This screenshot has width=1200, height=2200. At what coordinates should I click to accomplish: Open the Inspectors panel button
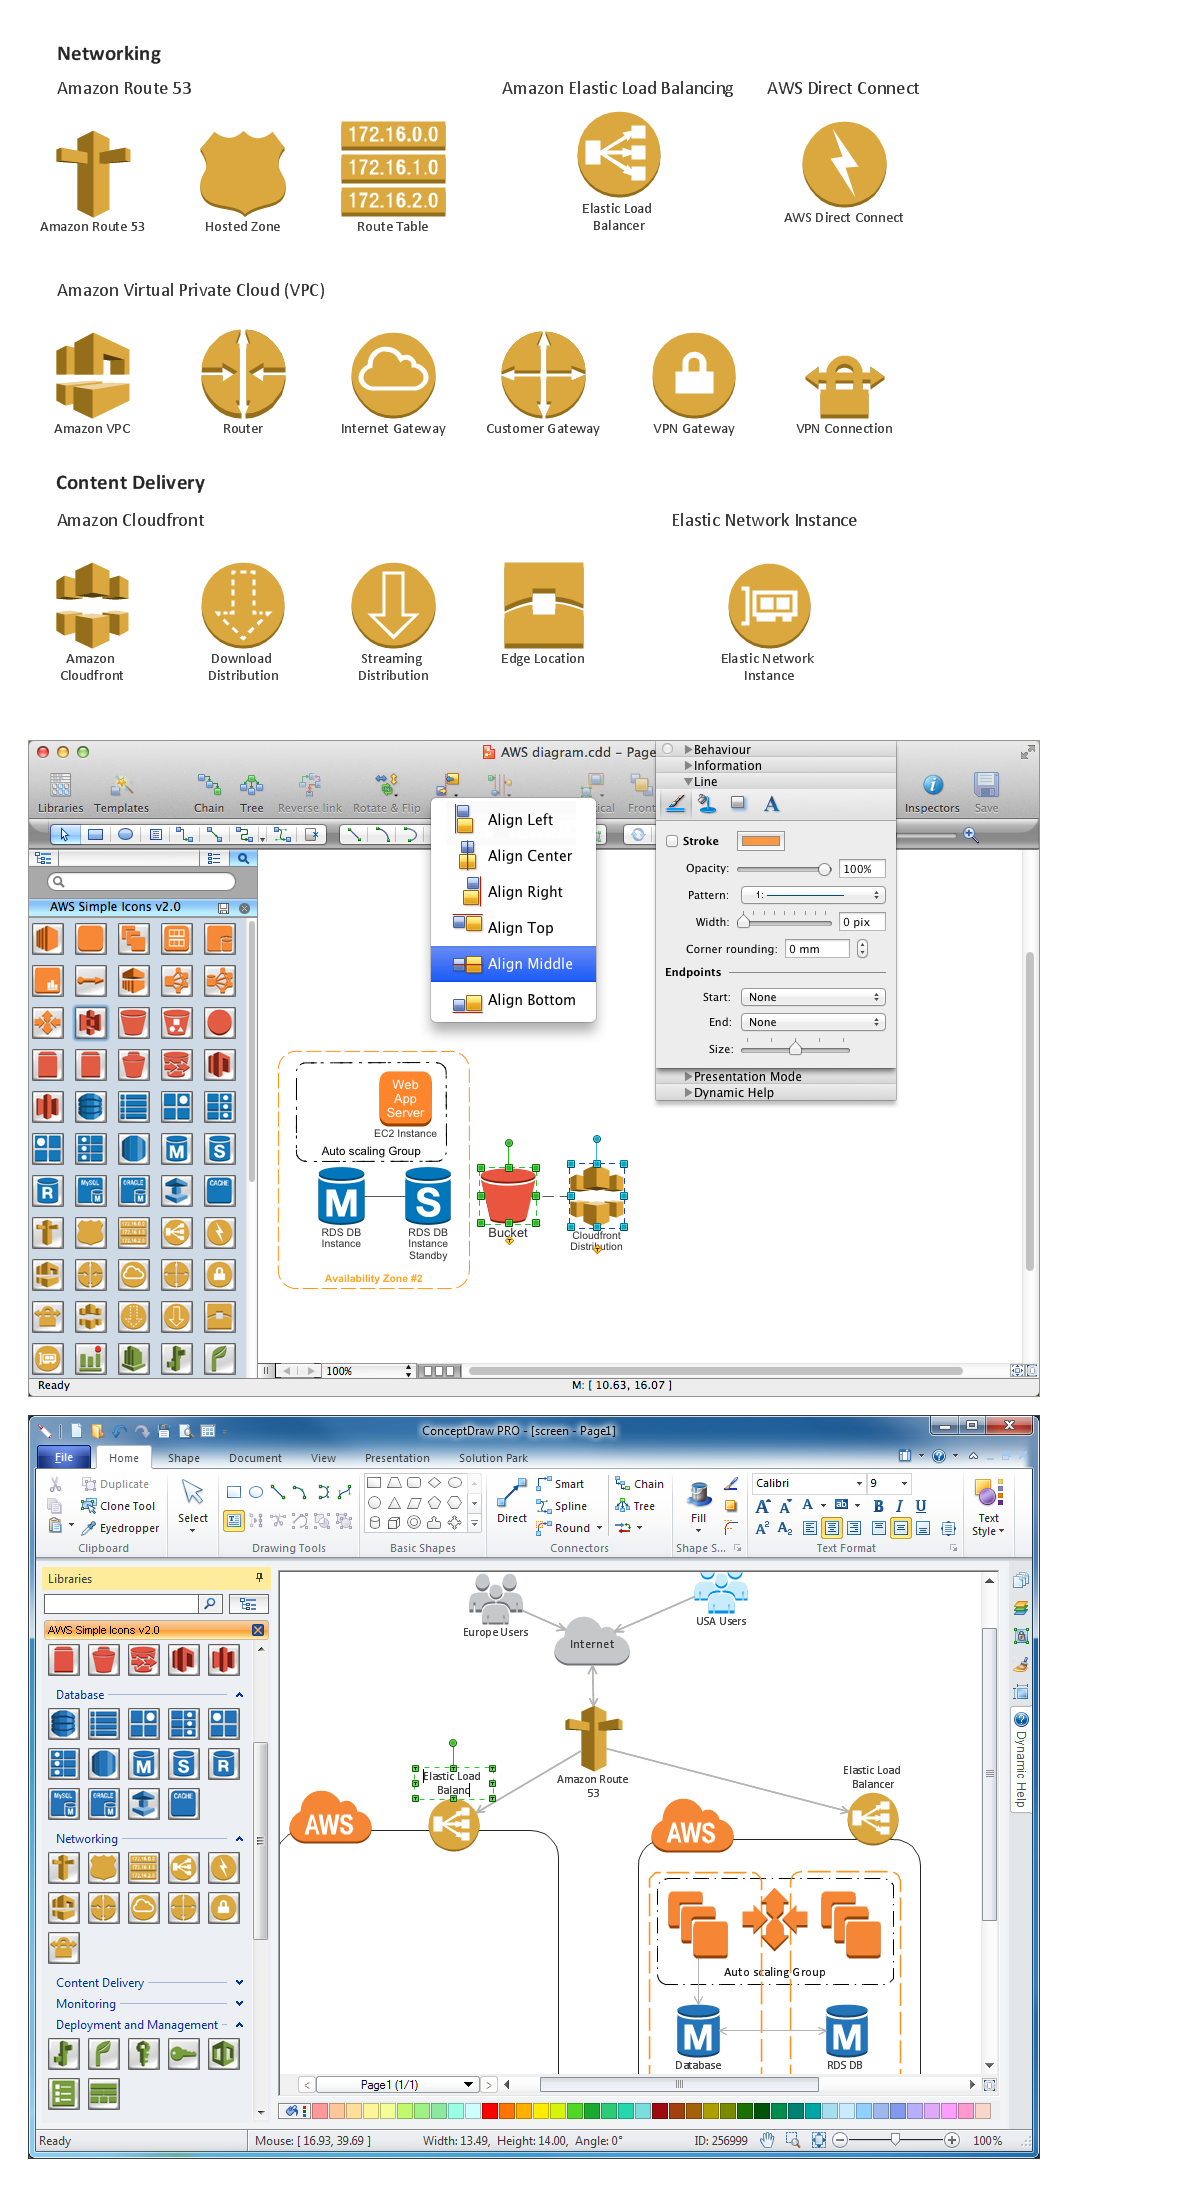pyautogui.click(x=932, y=793)
